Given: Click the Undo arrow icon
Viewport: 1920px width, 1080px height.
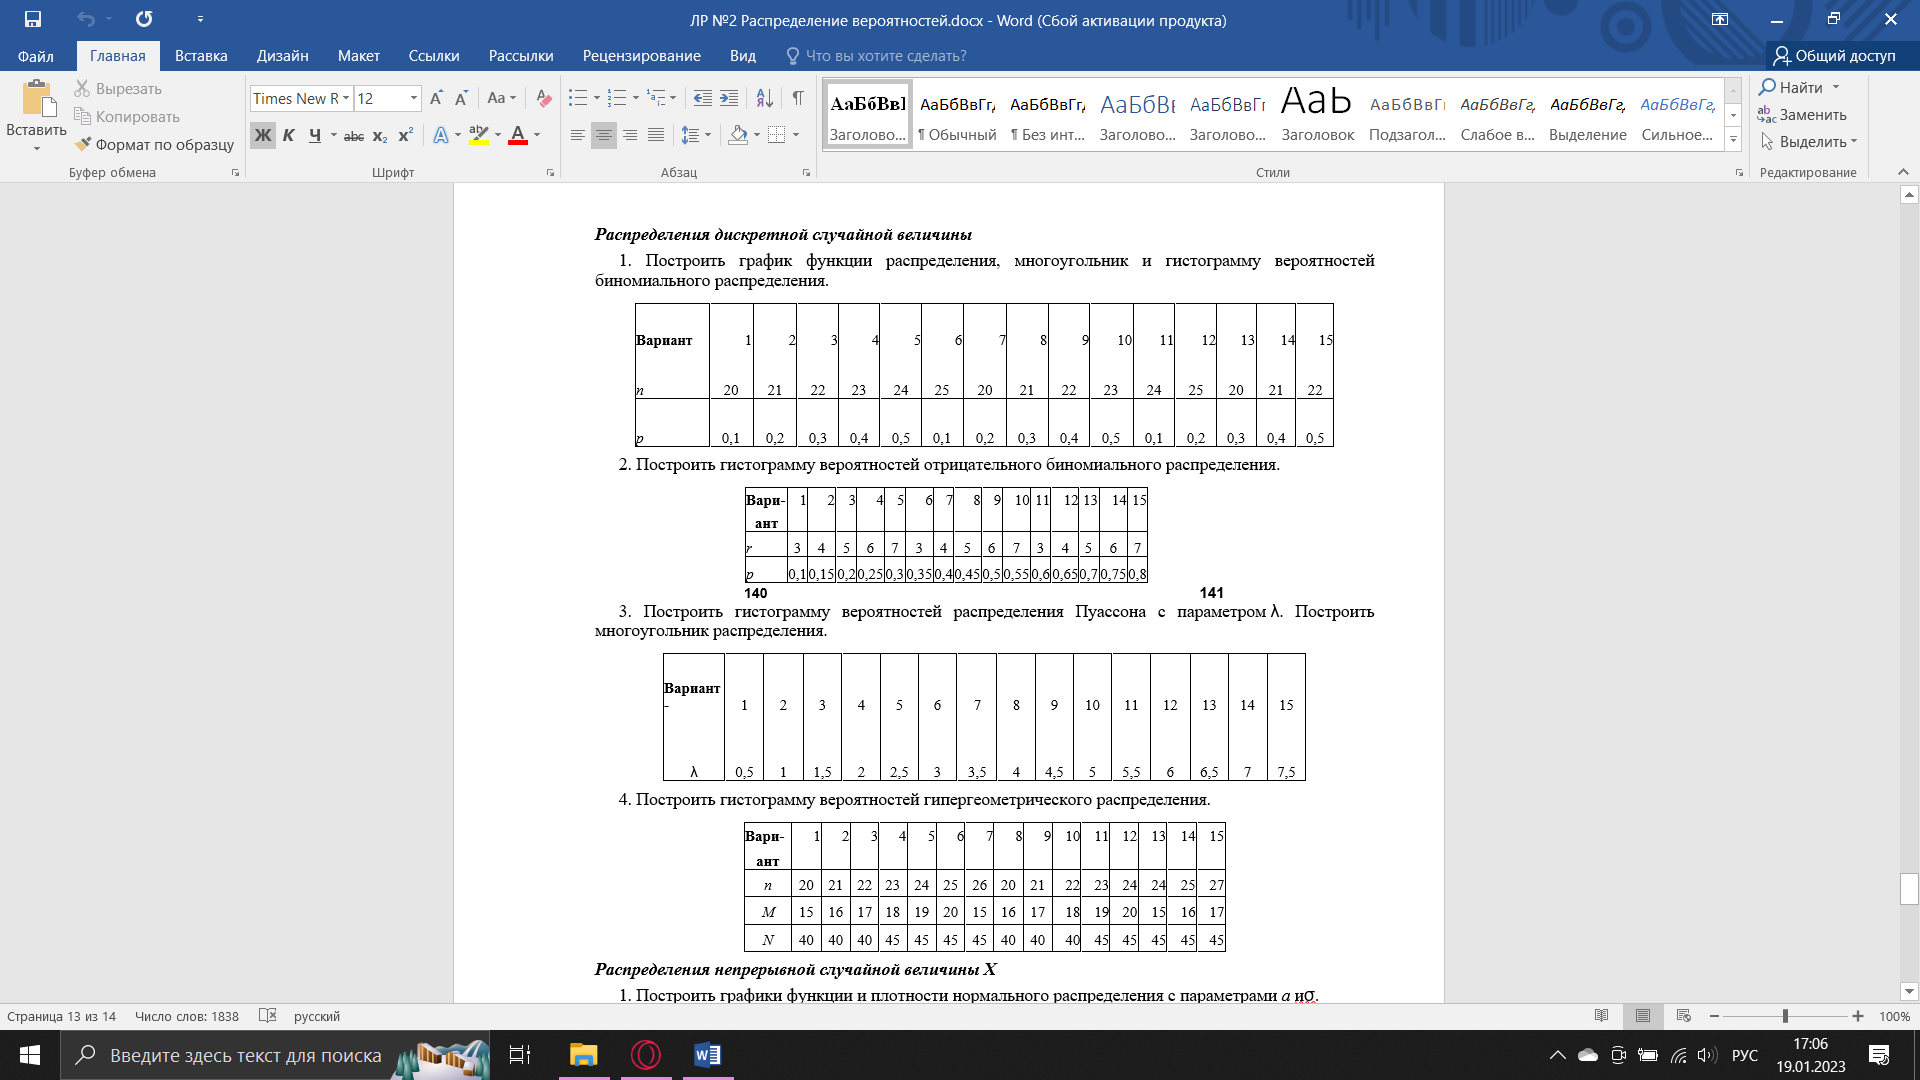Looking at the screenshot, I should tap(86, 19).
